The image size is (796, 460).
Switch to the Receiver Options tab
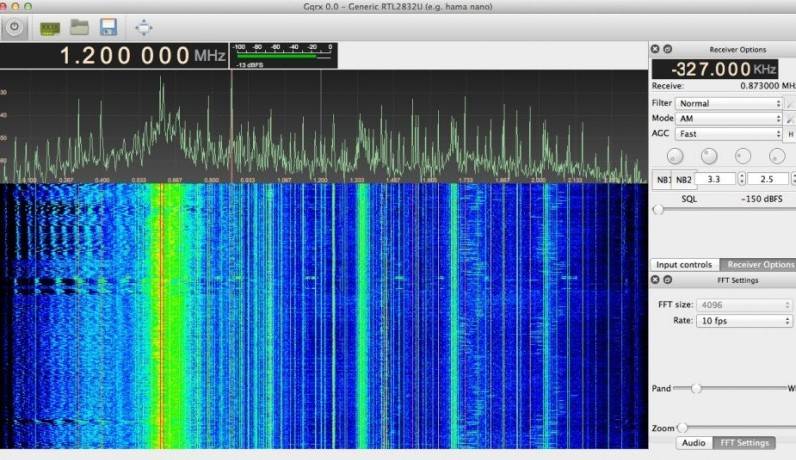(758, 265)
